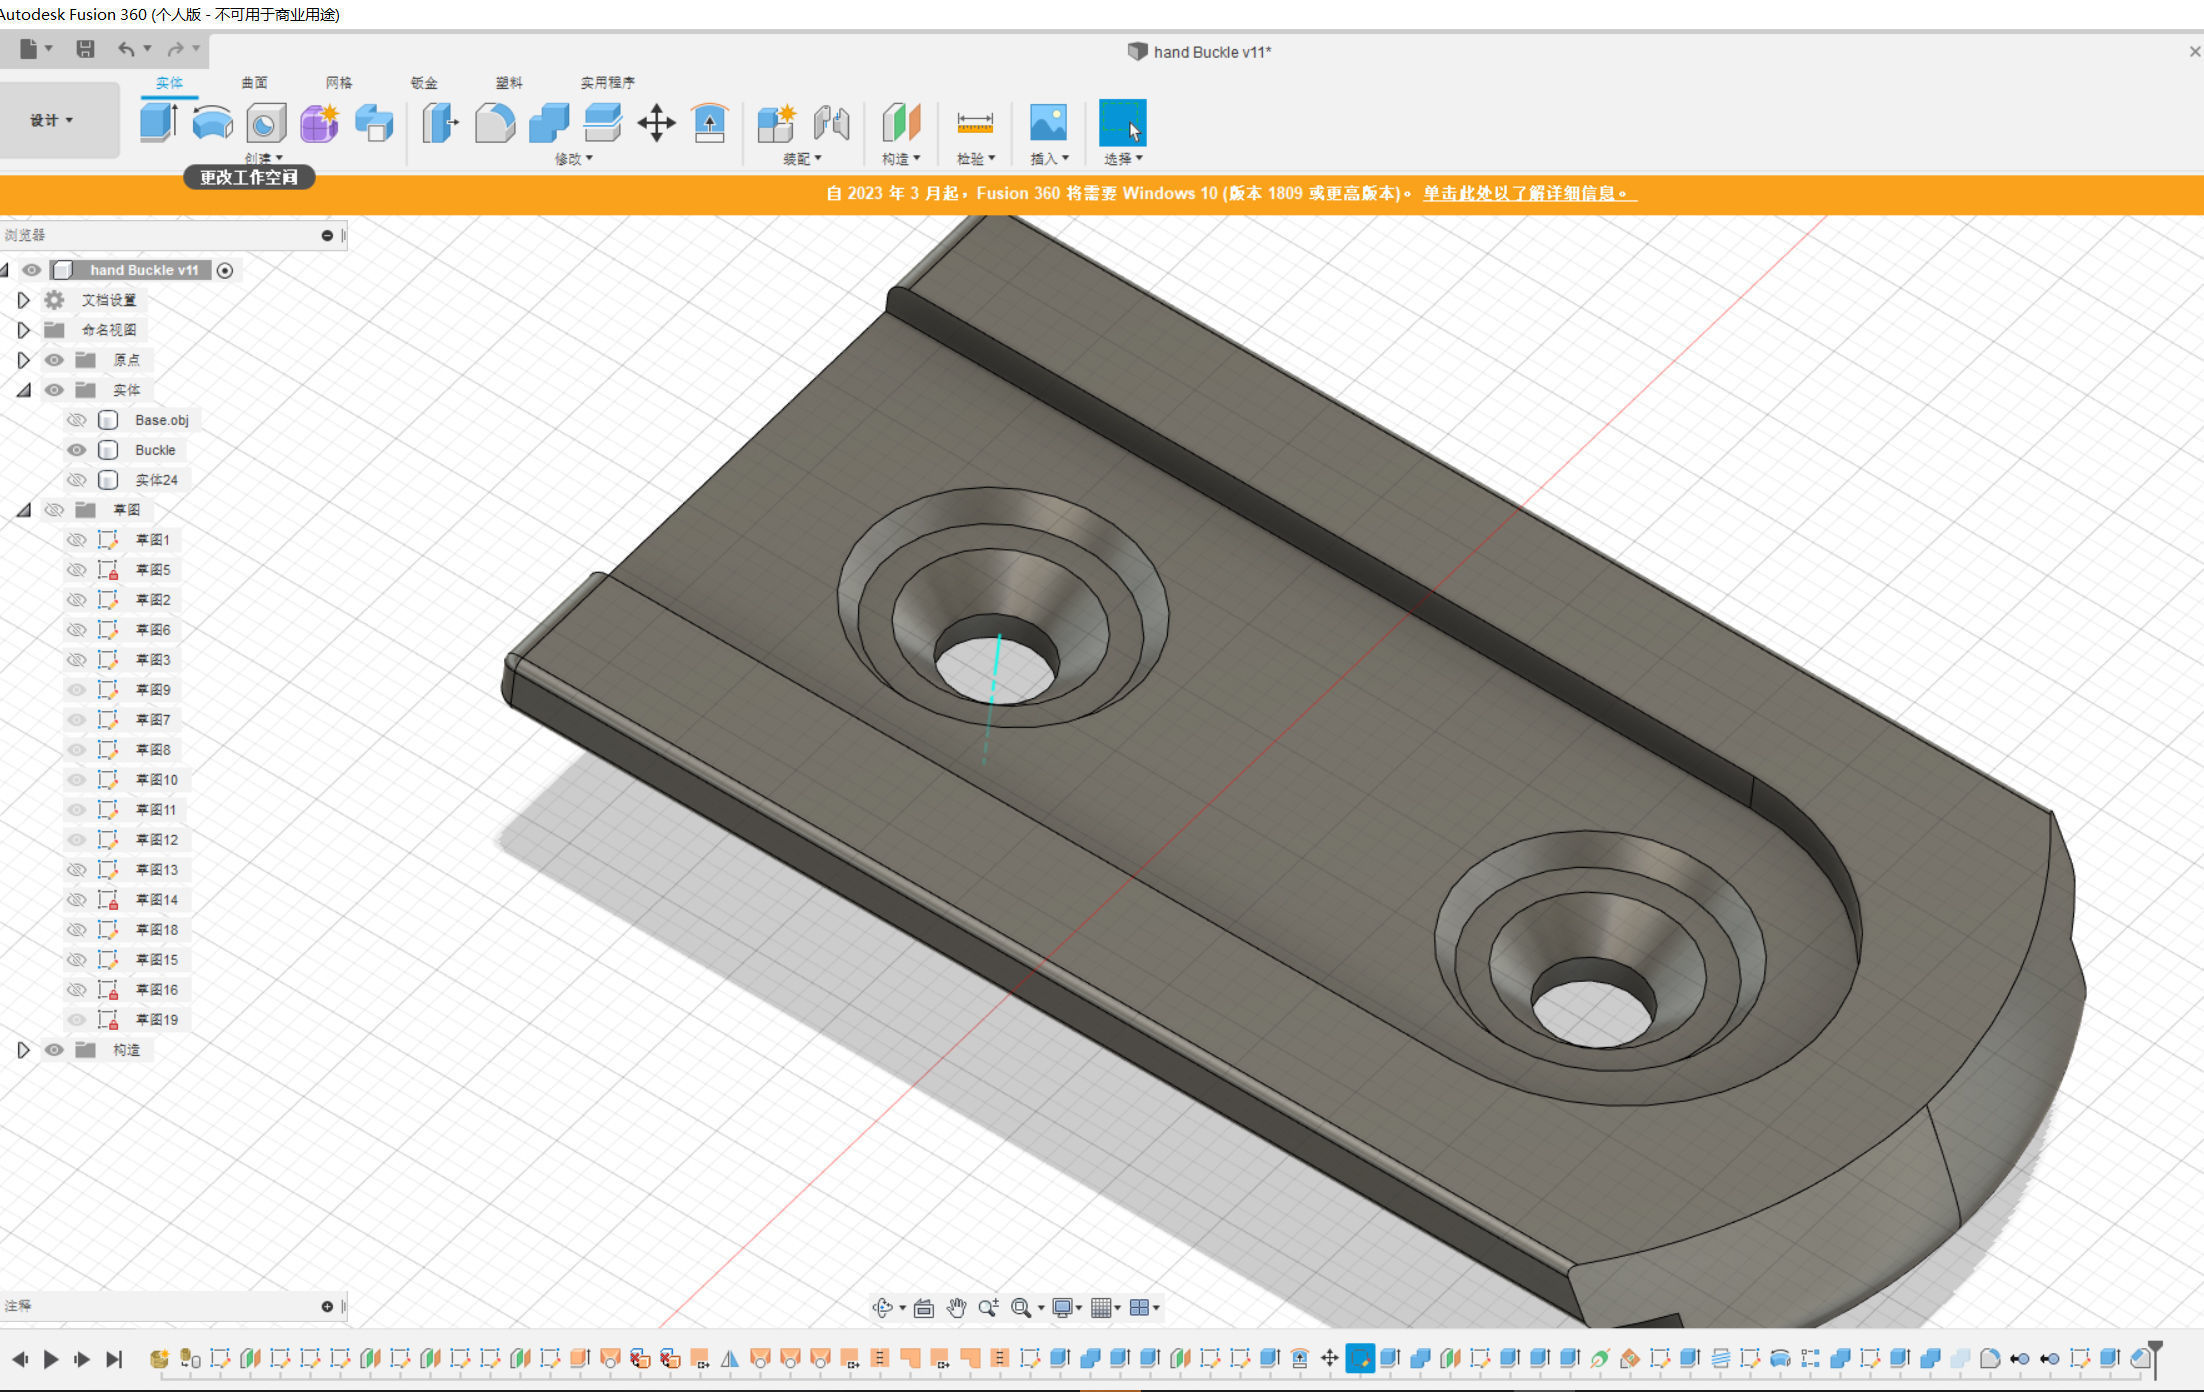Click the timeline end position marker
The width and height of the screenshot is (2204, 1392).
point(2155,1352)
